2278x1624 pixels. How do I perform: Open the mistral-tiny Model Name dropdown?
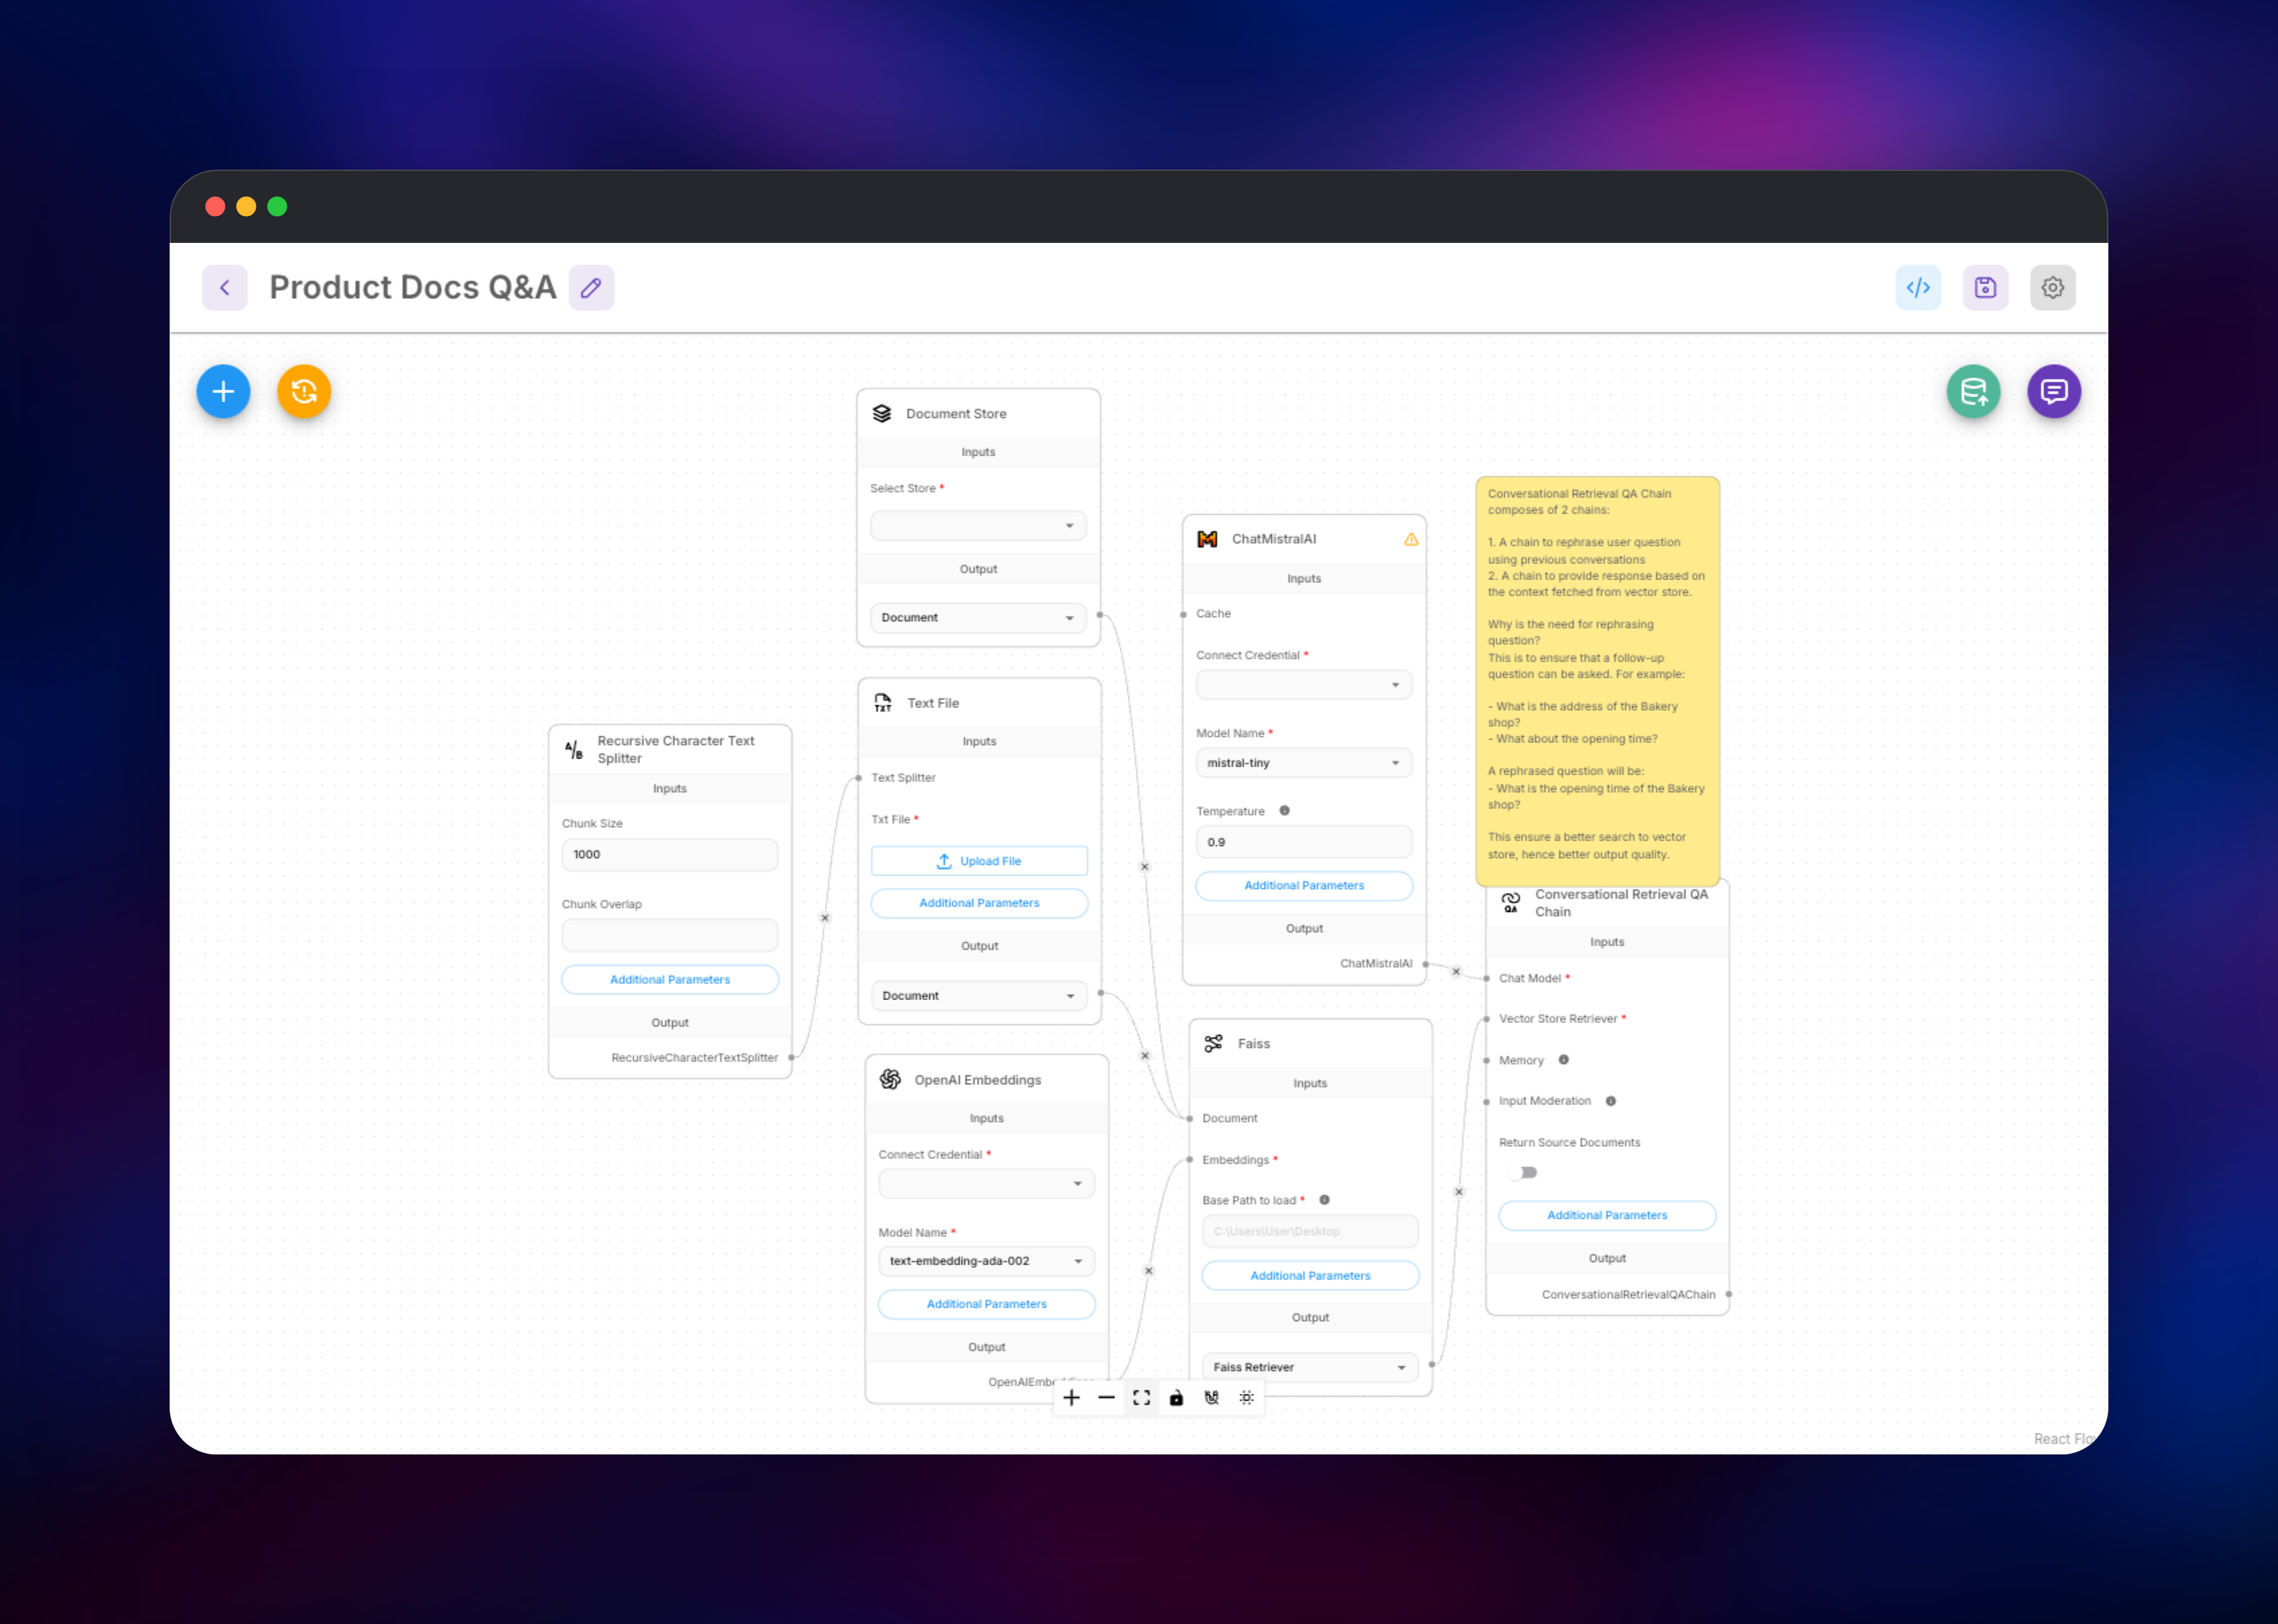pyautogui.click(x=1304, y=763)
